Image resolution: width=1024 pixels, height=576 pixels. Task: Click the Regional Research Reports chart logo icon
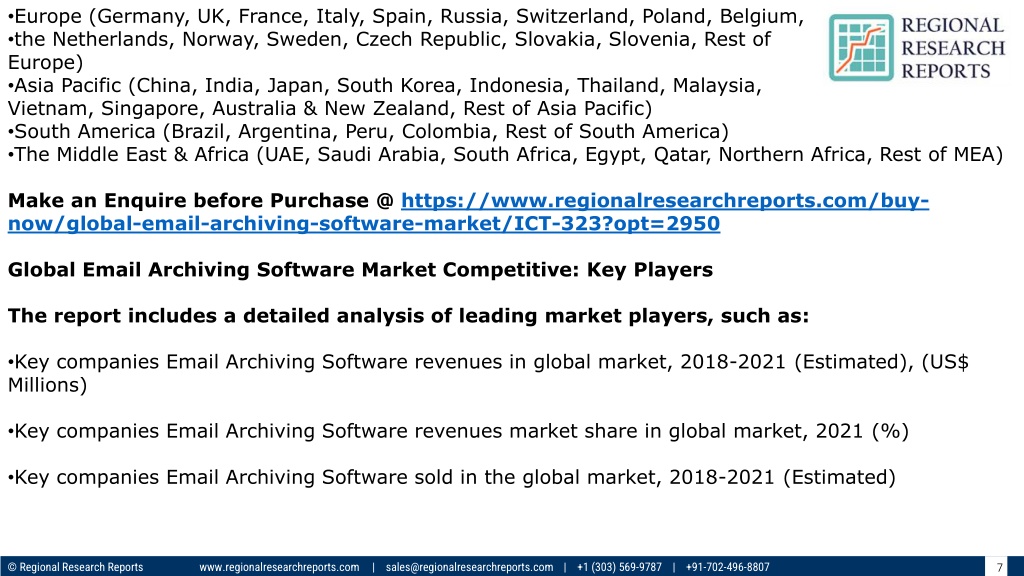pyautogui.click(x=861, y=48)
